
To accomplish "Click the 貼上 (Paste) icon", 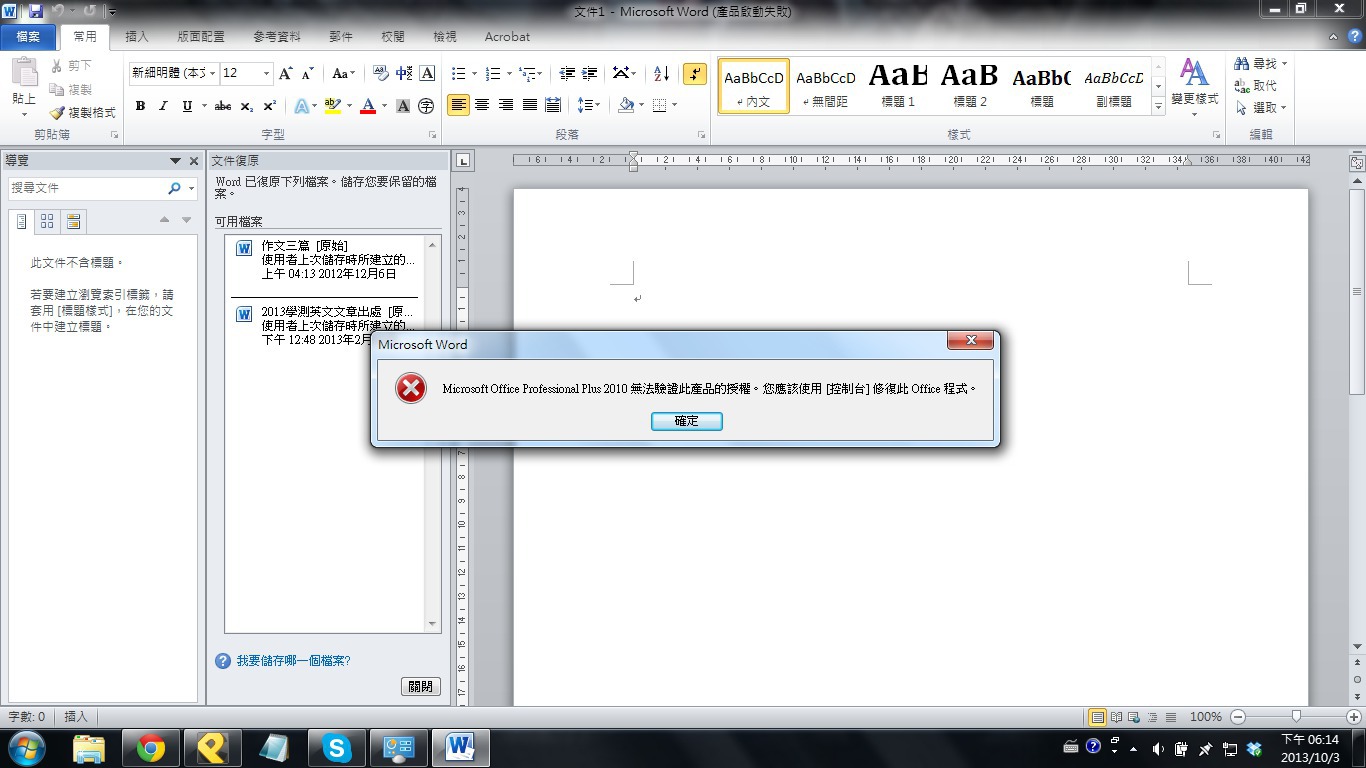I will (x=24, y=72).
